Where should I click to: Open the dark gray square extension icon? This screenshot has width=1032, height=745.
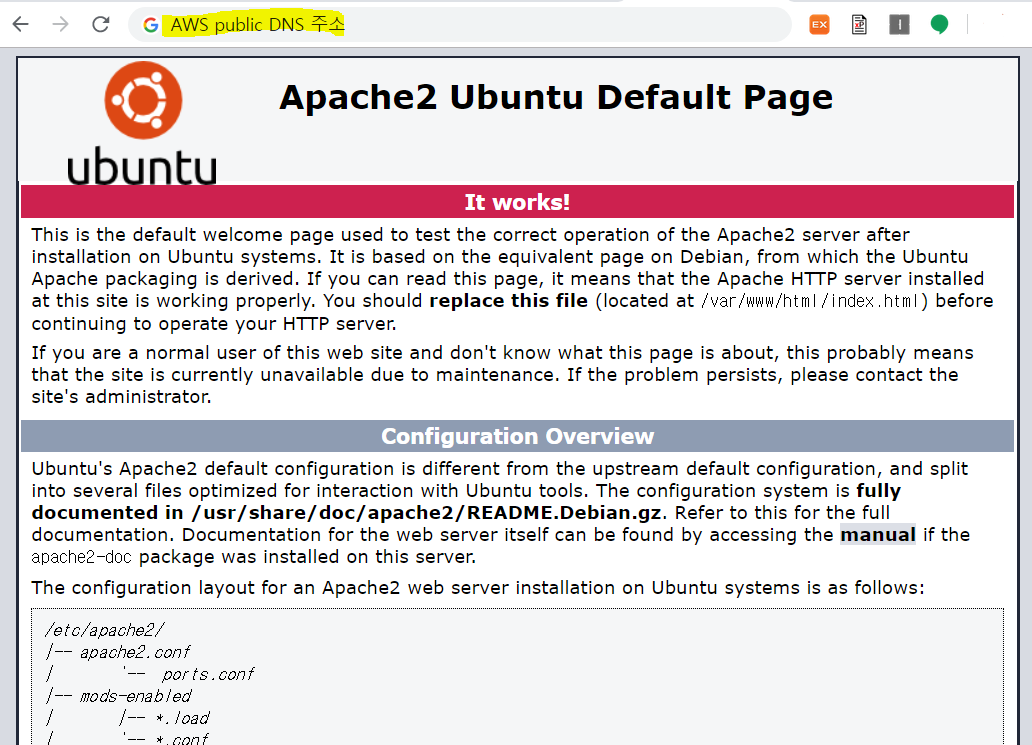click(899, 25)
